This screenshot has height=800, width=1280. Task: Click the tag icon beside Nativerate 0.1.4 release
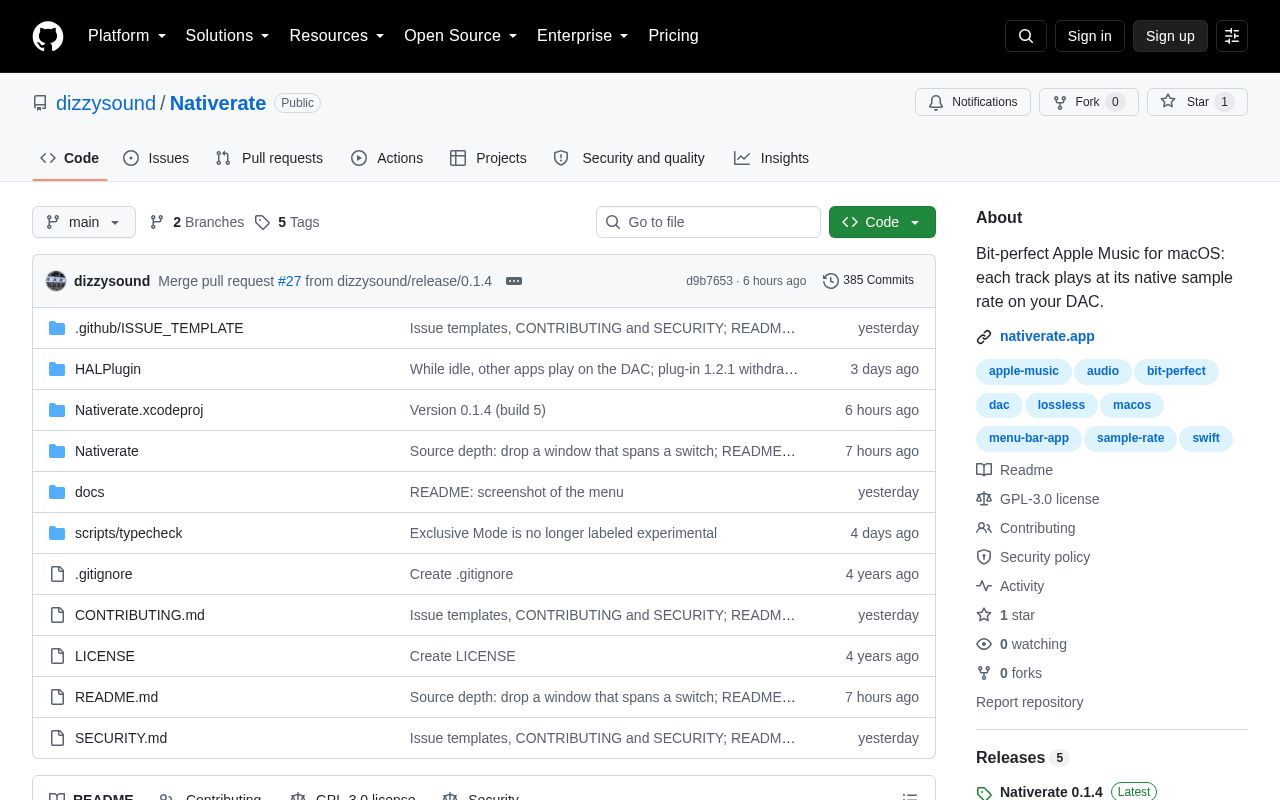click(x=984, y=792)
